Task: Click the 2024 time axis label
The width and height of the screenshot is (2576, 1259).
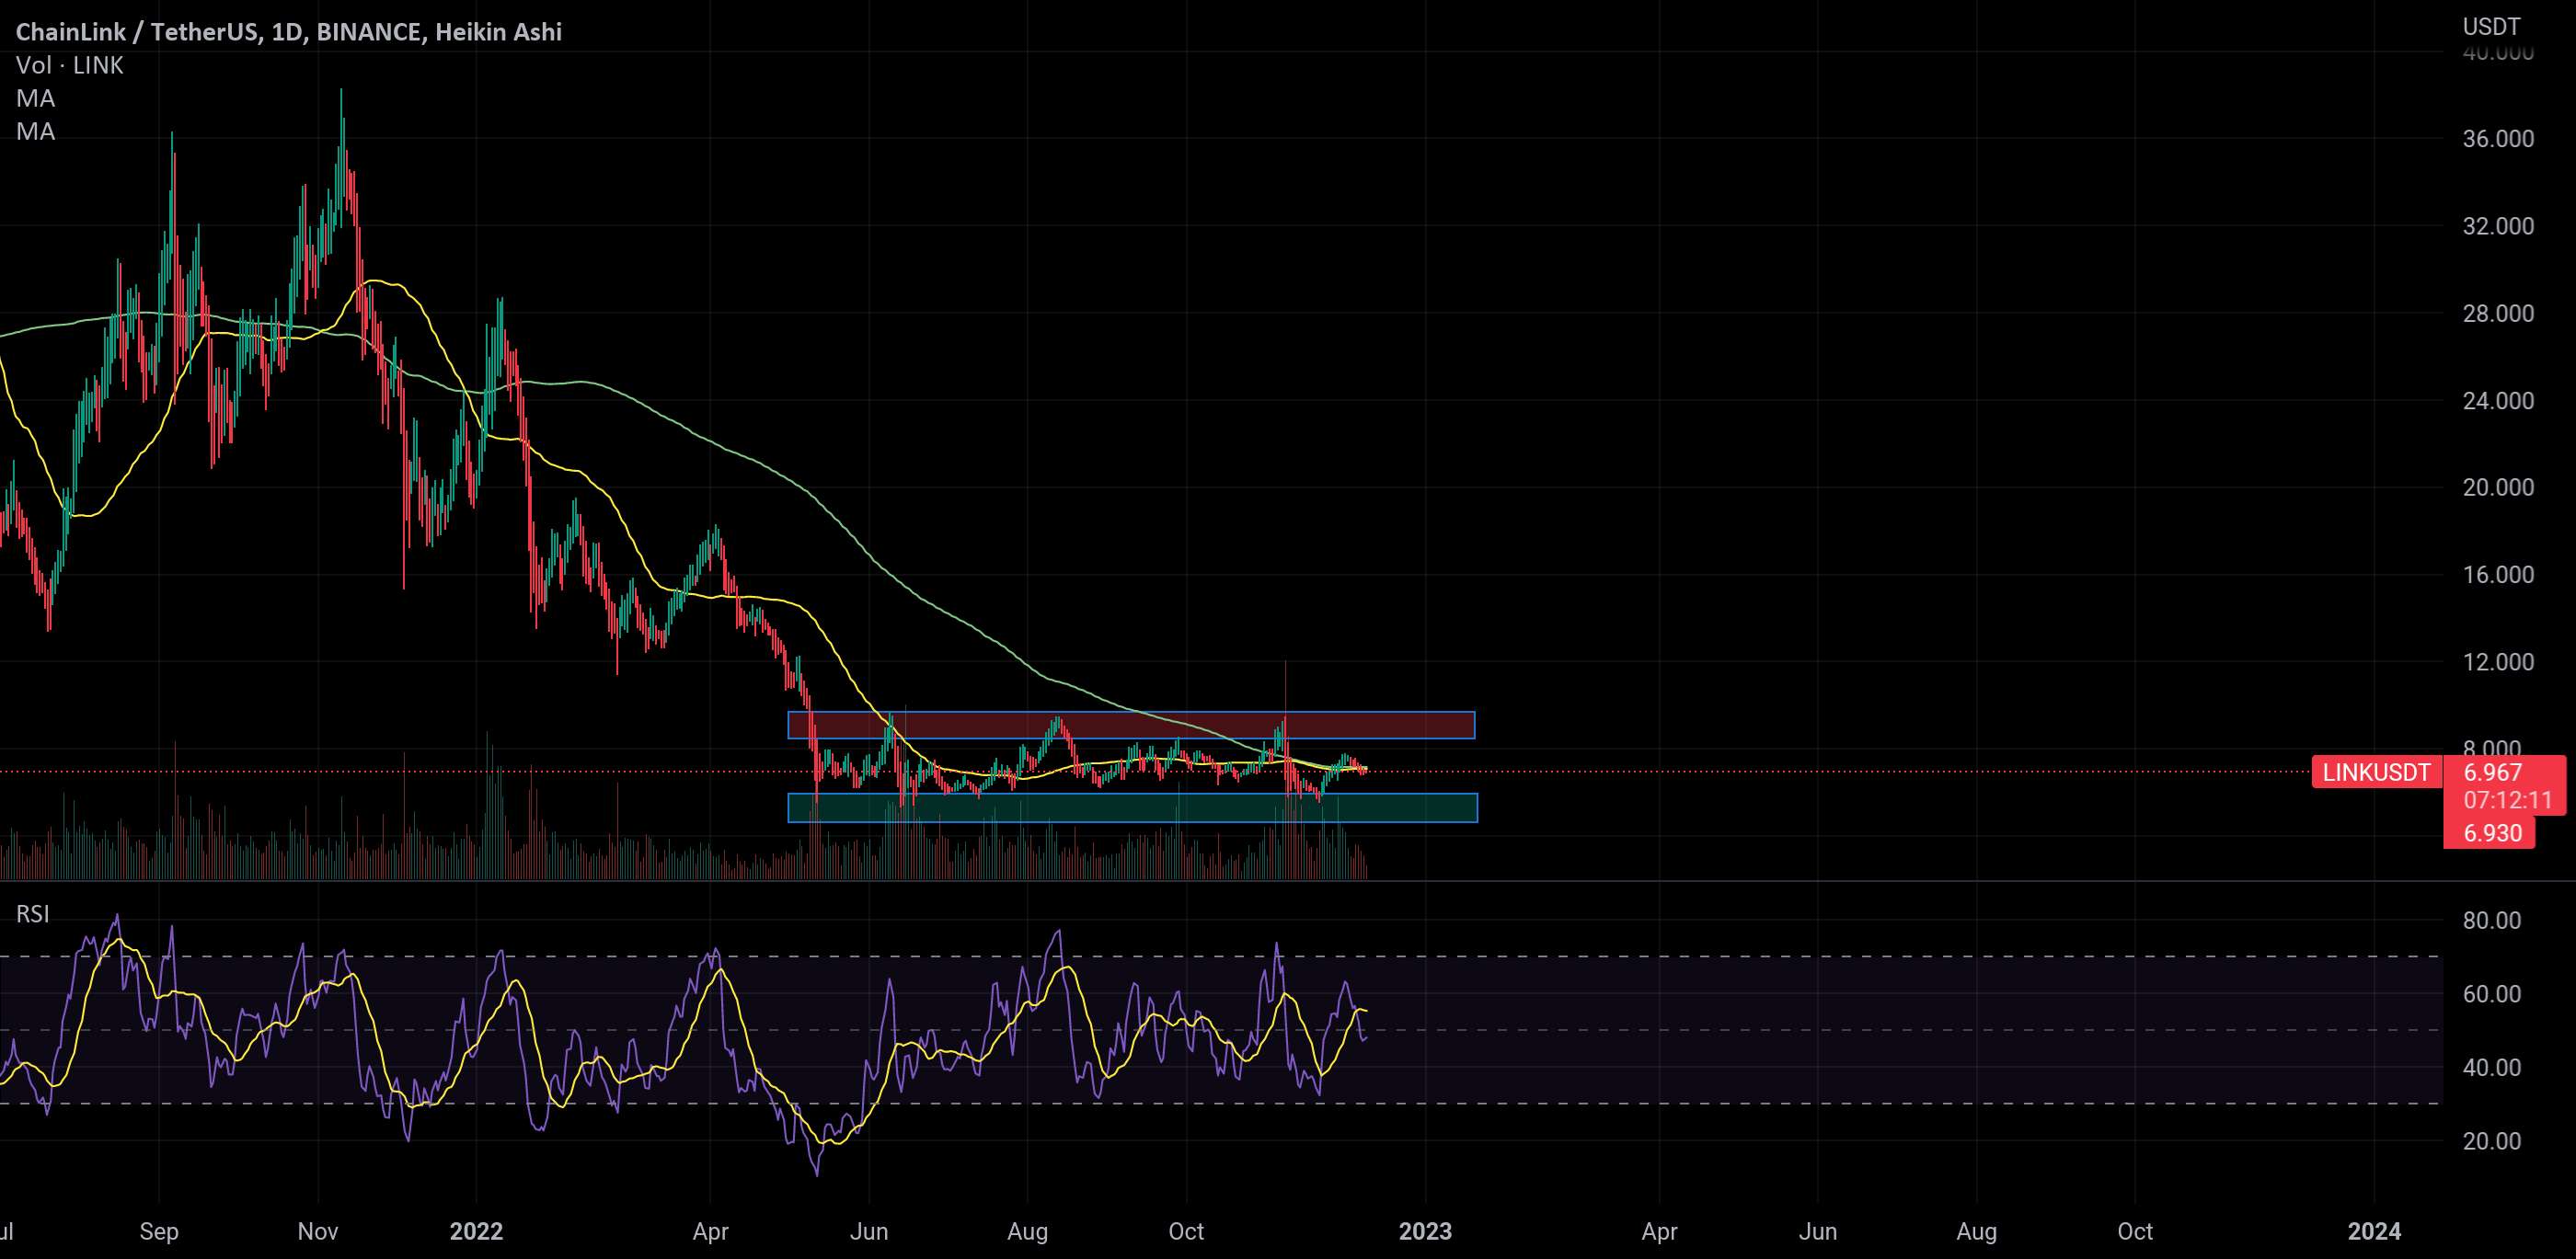Action: (2374, 1231)
